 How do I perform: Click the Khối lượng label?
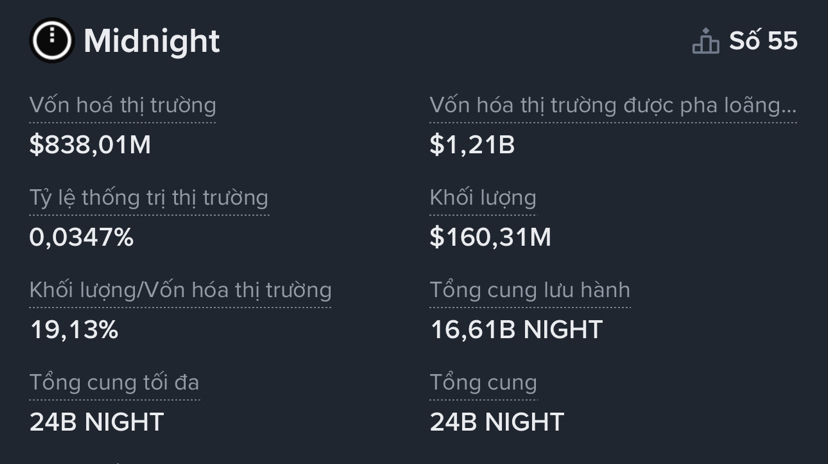pyautogui.click(x=483, y=198)
